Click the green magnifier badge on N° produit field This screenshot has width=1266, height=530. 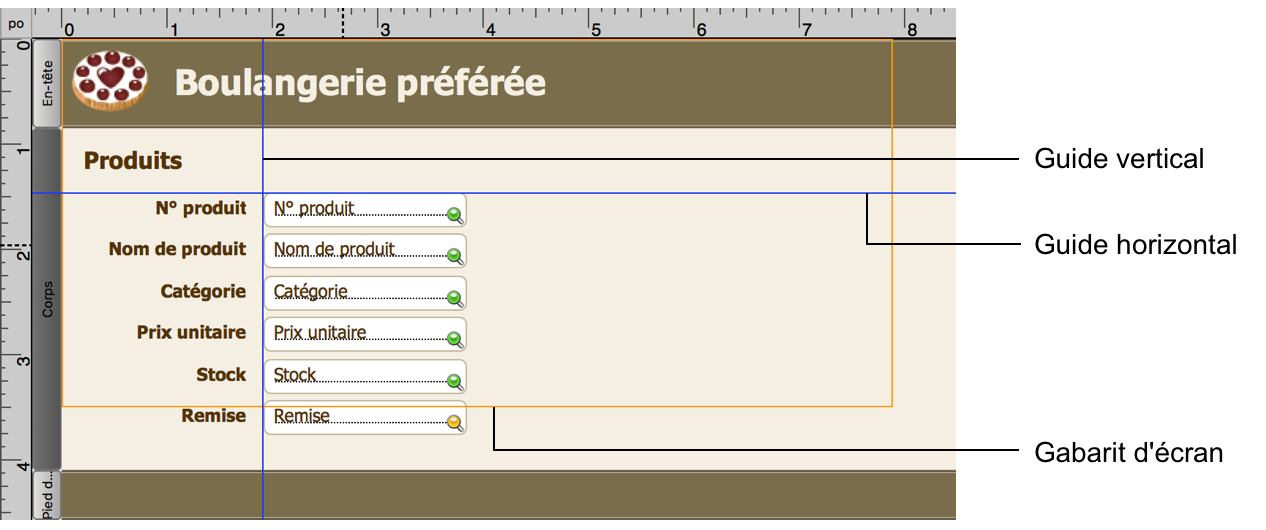[x=454, y=215]
